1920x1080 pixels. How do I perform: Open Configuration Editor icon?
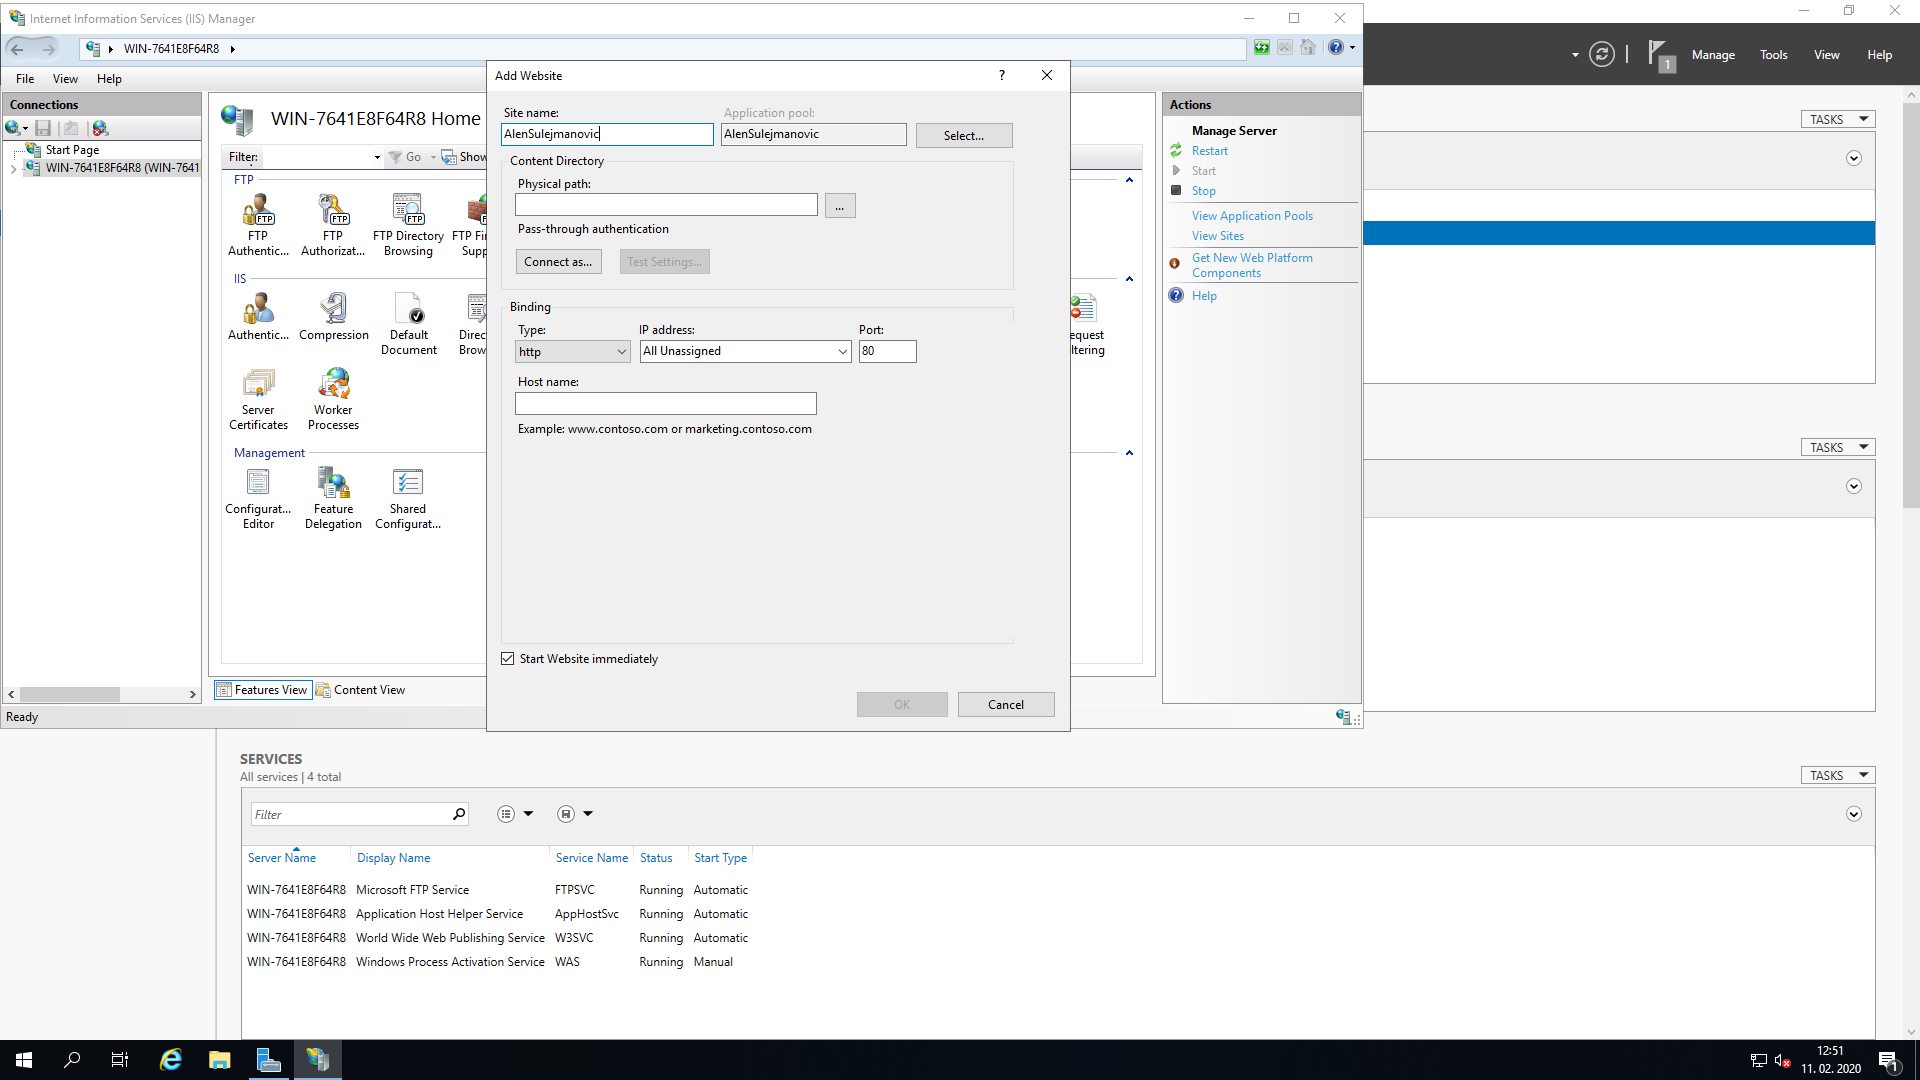coord(258,498)
